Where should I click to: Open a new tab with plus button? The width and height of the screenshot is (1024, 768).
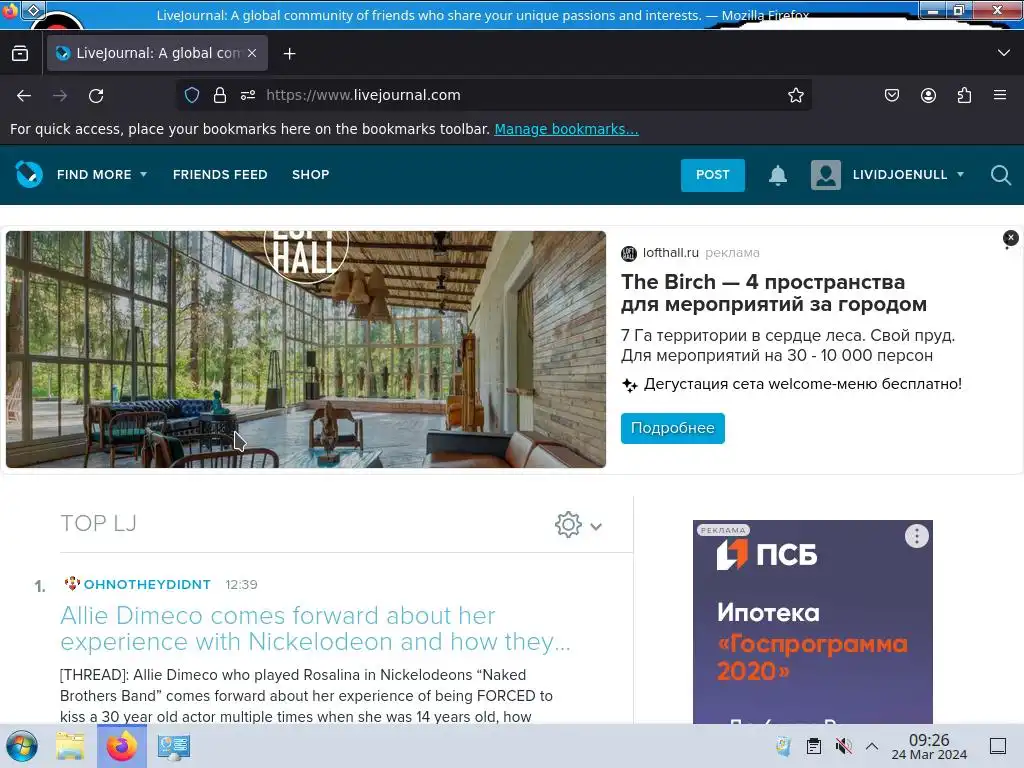[x=289, y=54]
